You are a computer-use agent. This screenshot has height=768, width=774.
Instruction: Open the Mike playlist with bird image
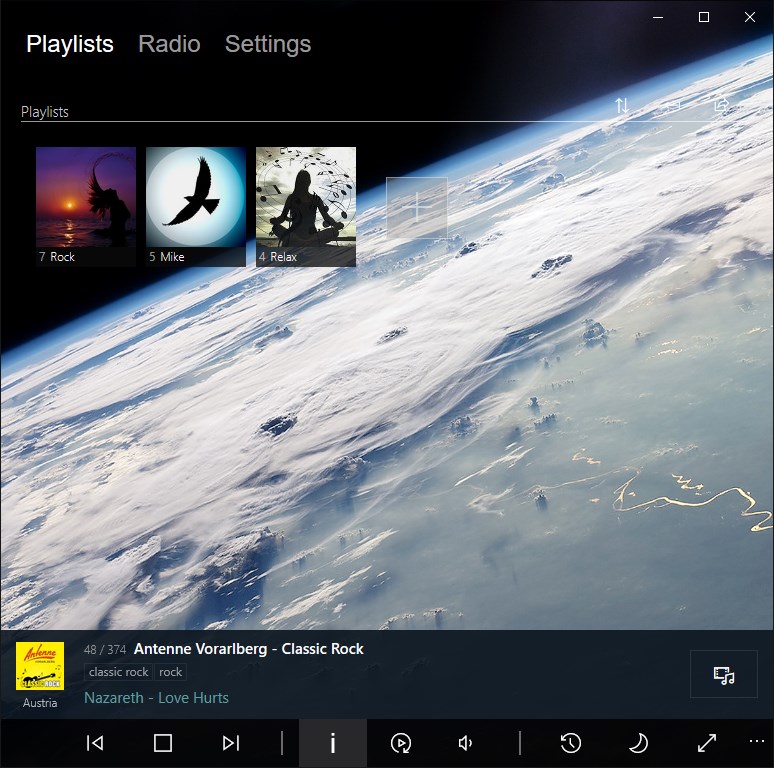tap(196, 206)
